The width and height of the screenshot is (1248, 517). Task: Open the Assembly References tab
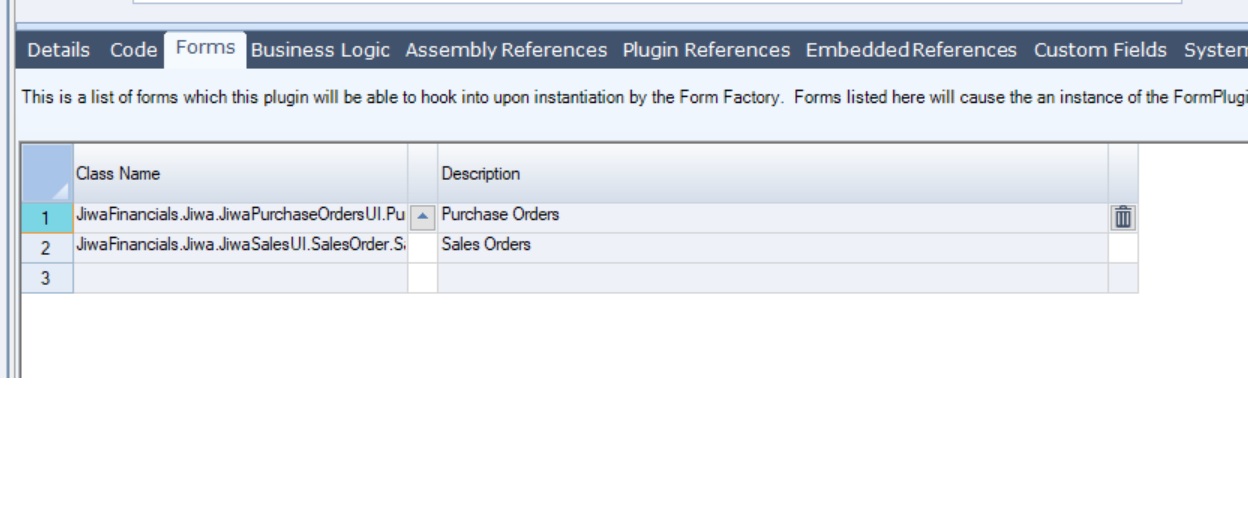(506, 50)
